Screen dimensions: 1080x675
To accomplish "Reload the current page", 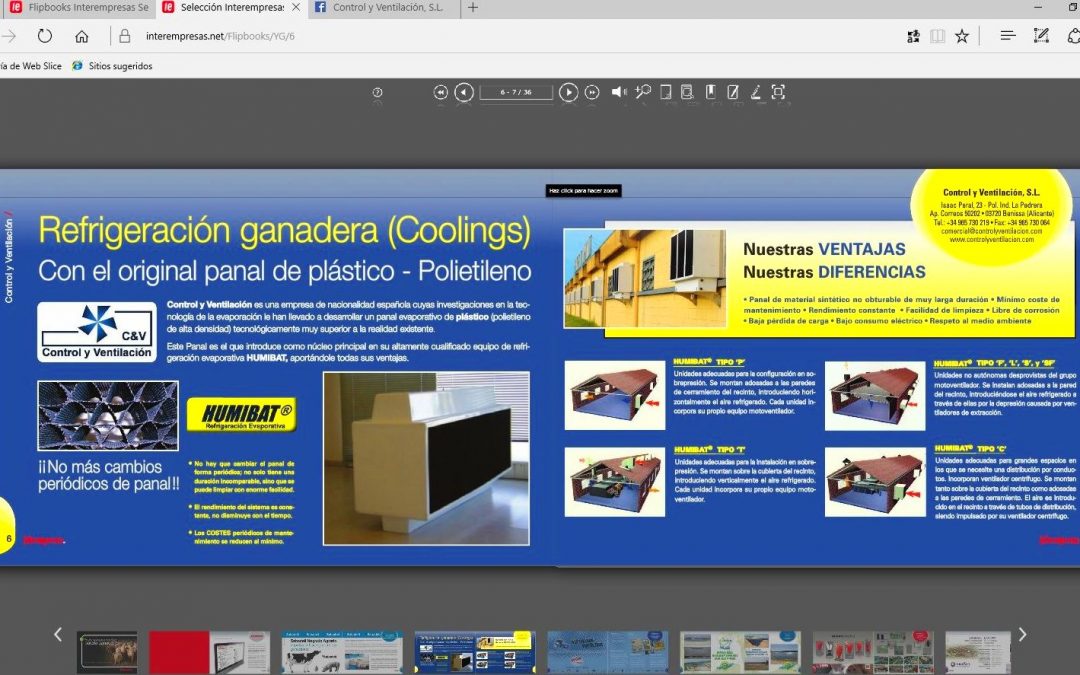I will pyautogui.click(x=45, y=36).
